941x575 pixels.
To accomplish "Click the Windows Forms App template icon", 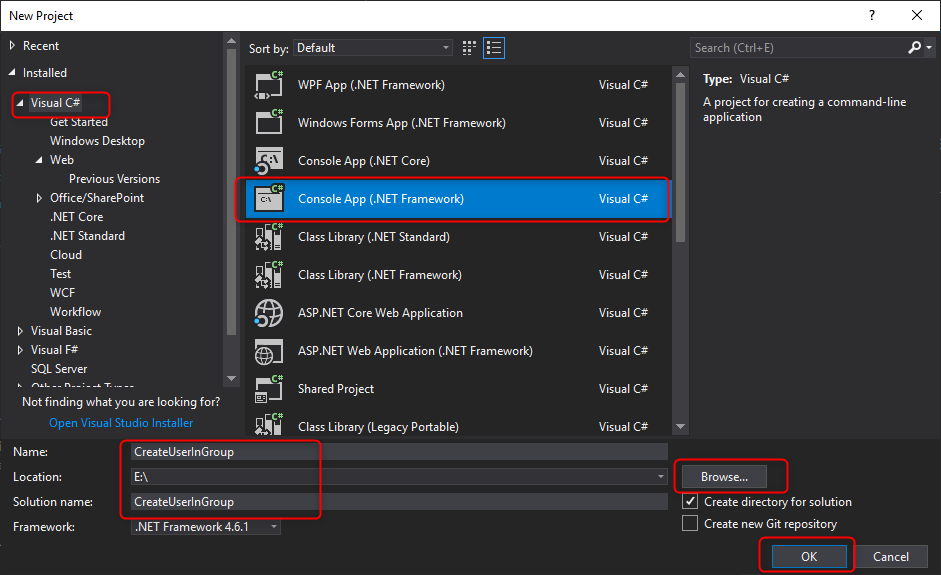I will tap(268, 122).
